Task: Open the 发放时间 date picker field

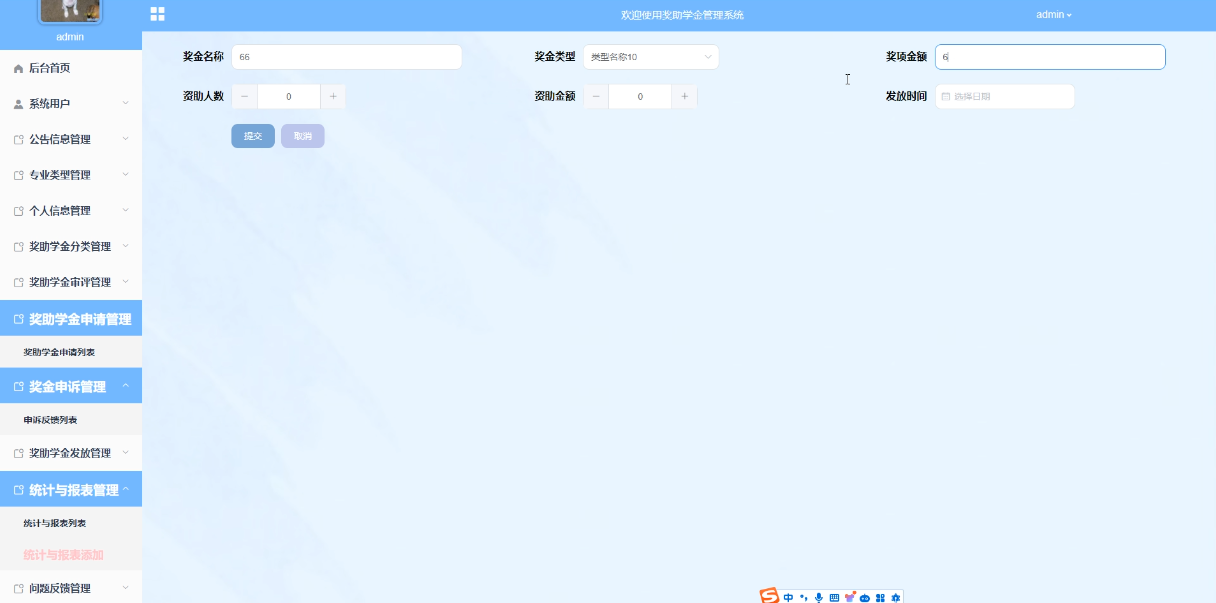Action: (1005, 96)
